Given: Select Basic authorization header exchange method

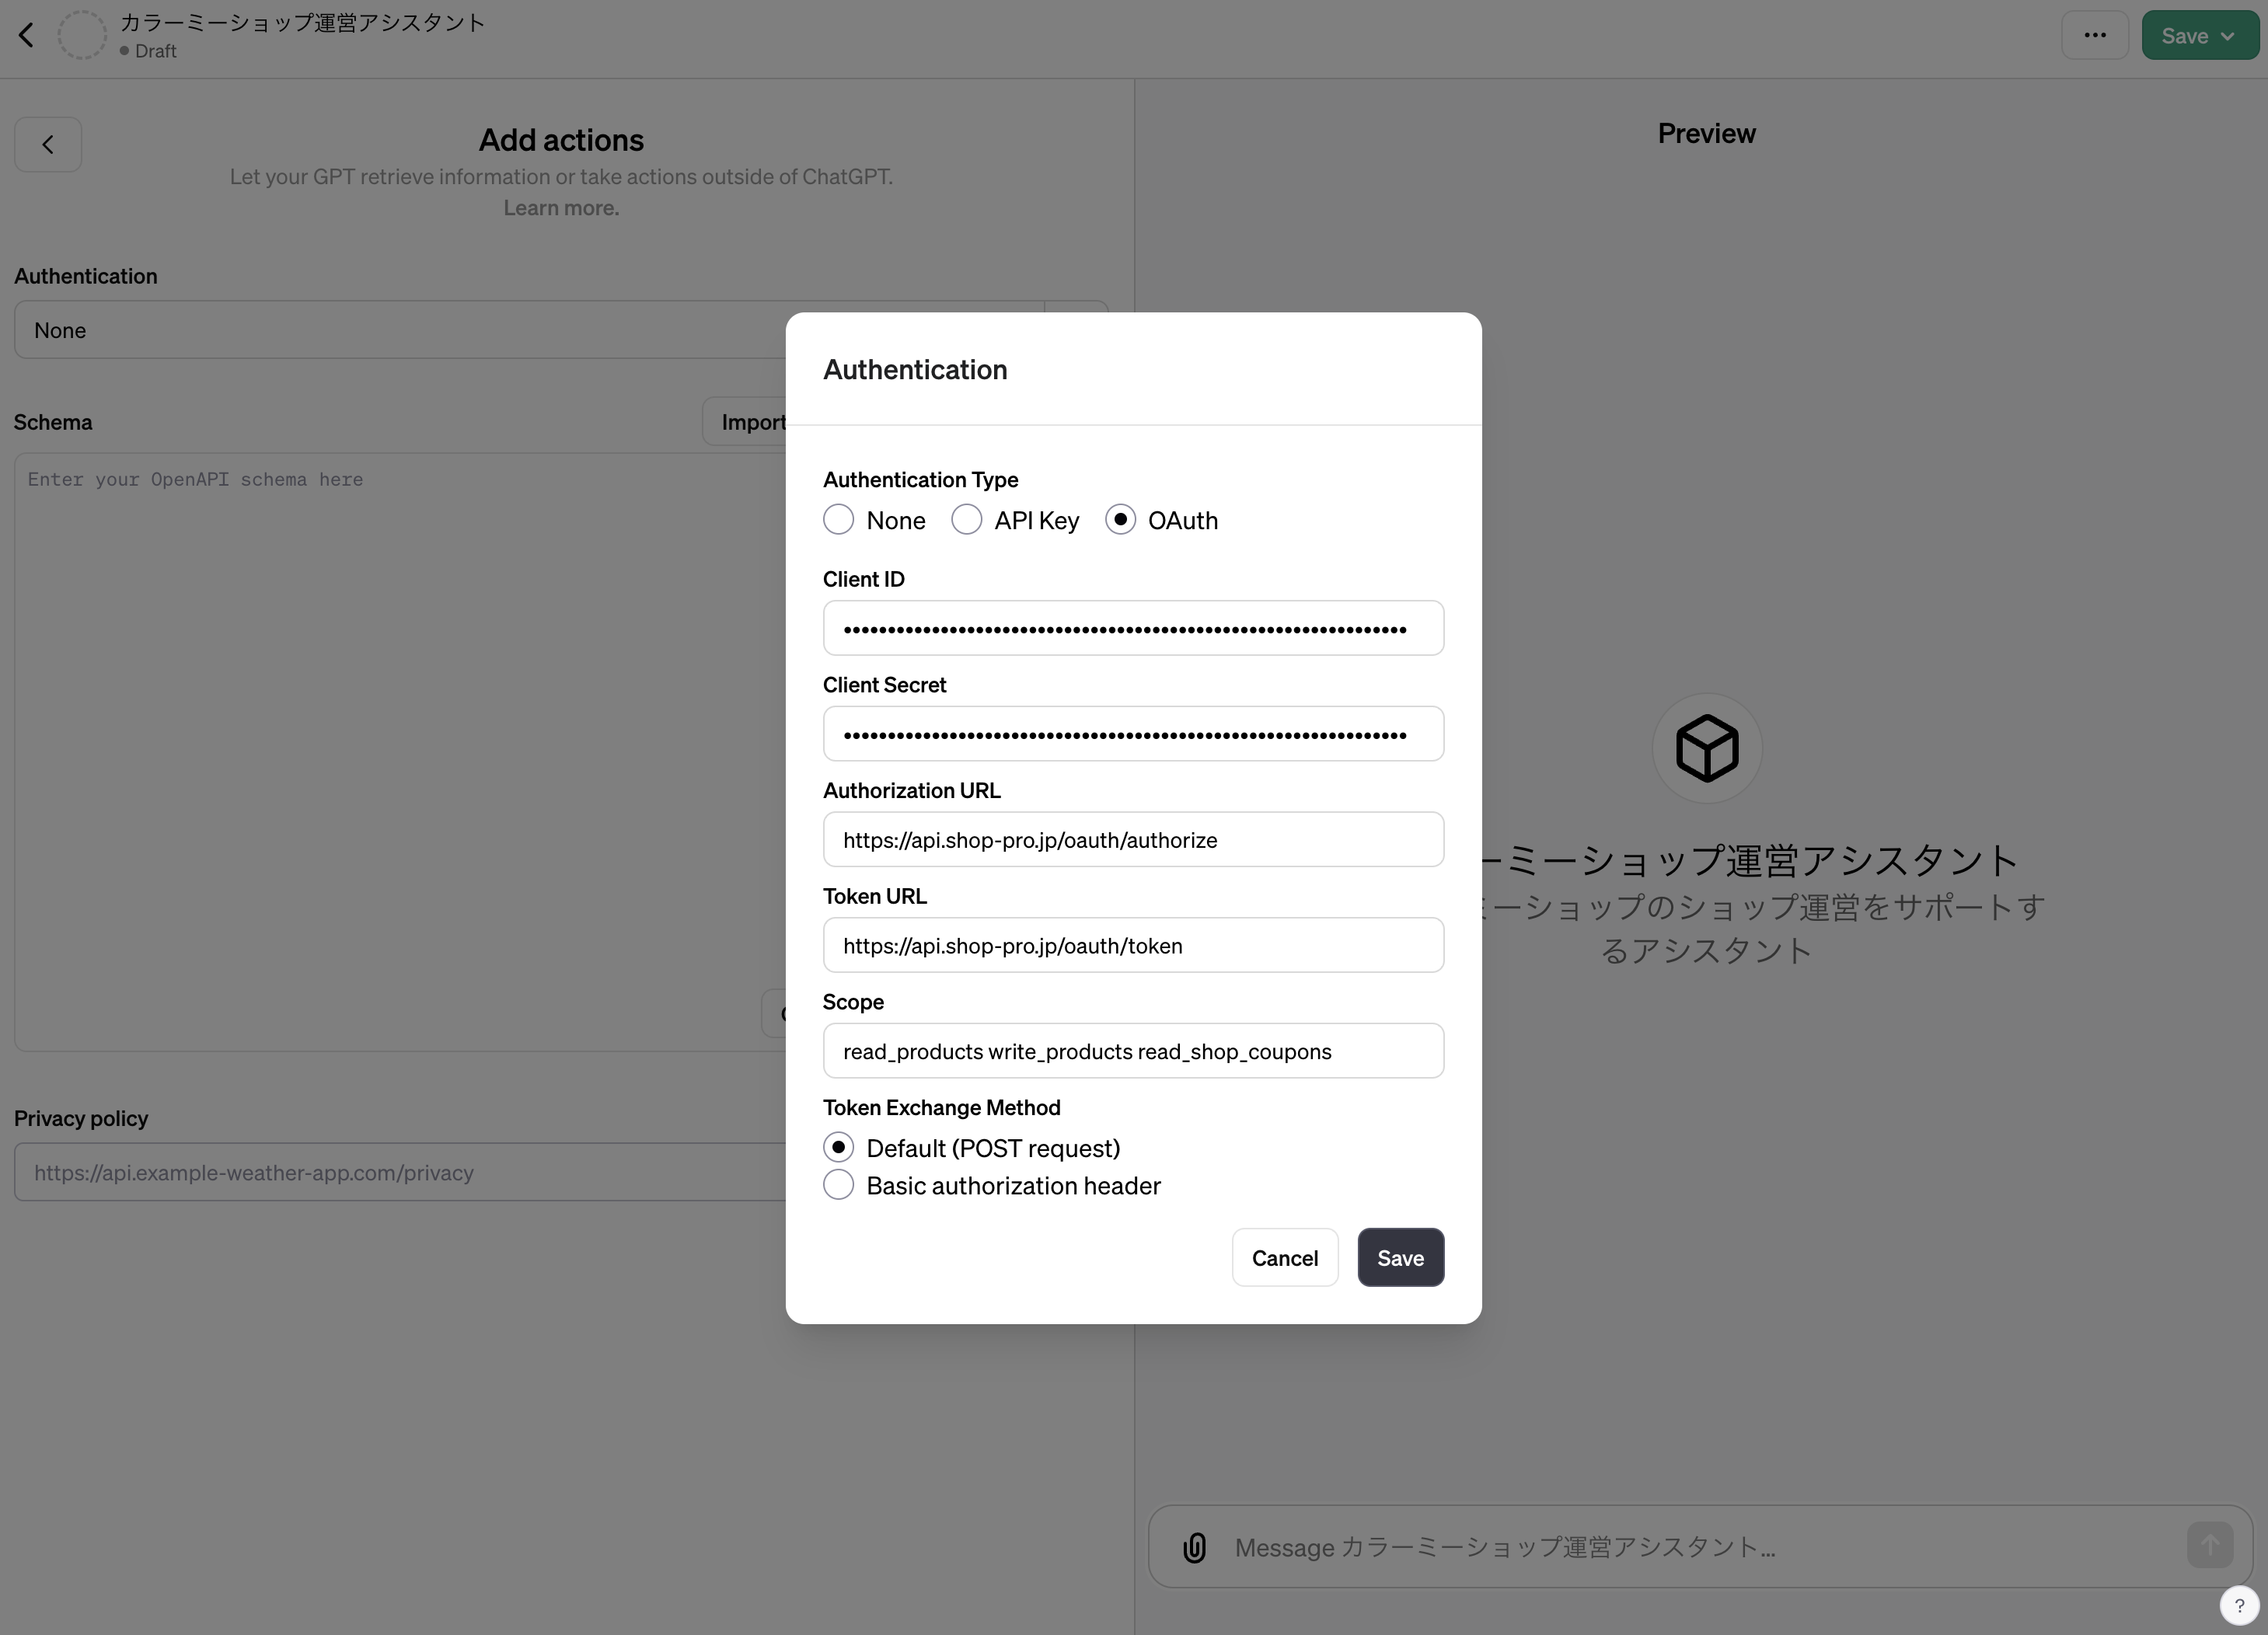Looking at the screenshot, I should [838, 1184].
